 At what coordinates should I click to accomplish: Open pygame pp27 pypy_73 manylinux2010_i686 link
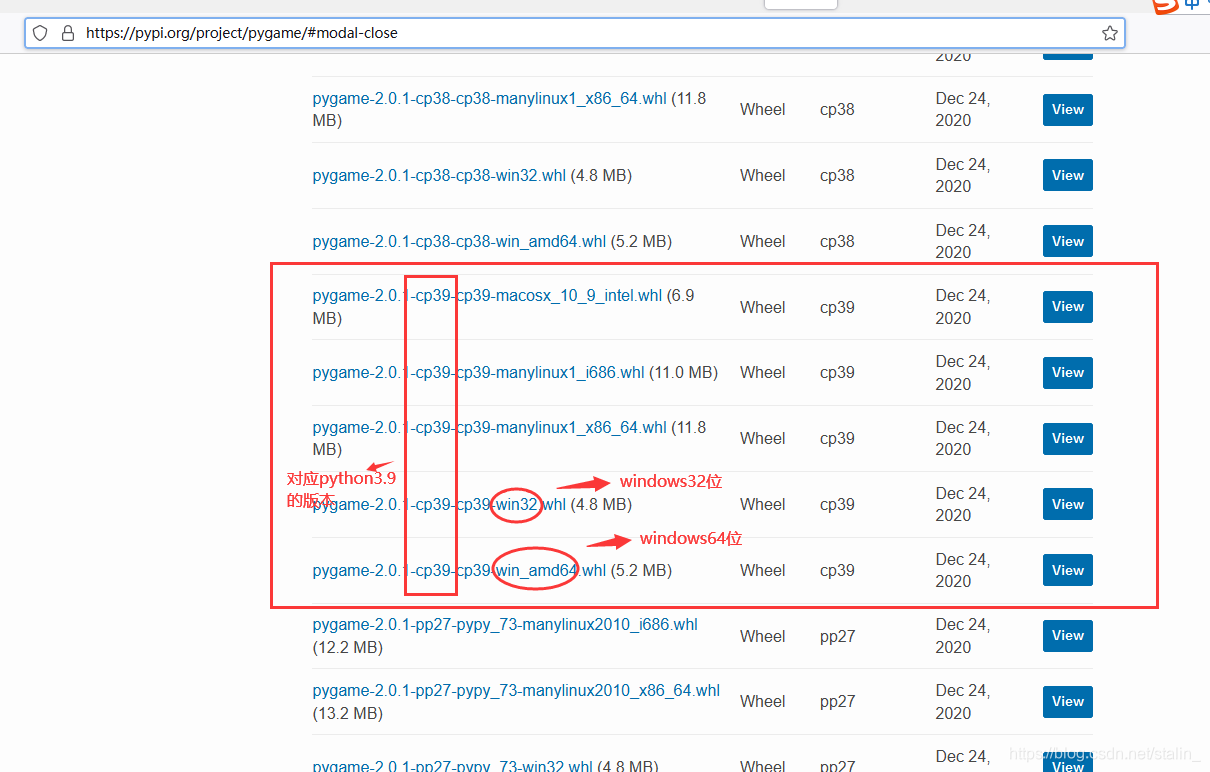coord(505,624)
